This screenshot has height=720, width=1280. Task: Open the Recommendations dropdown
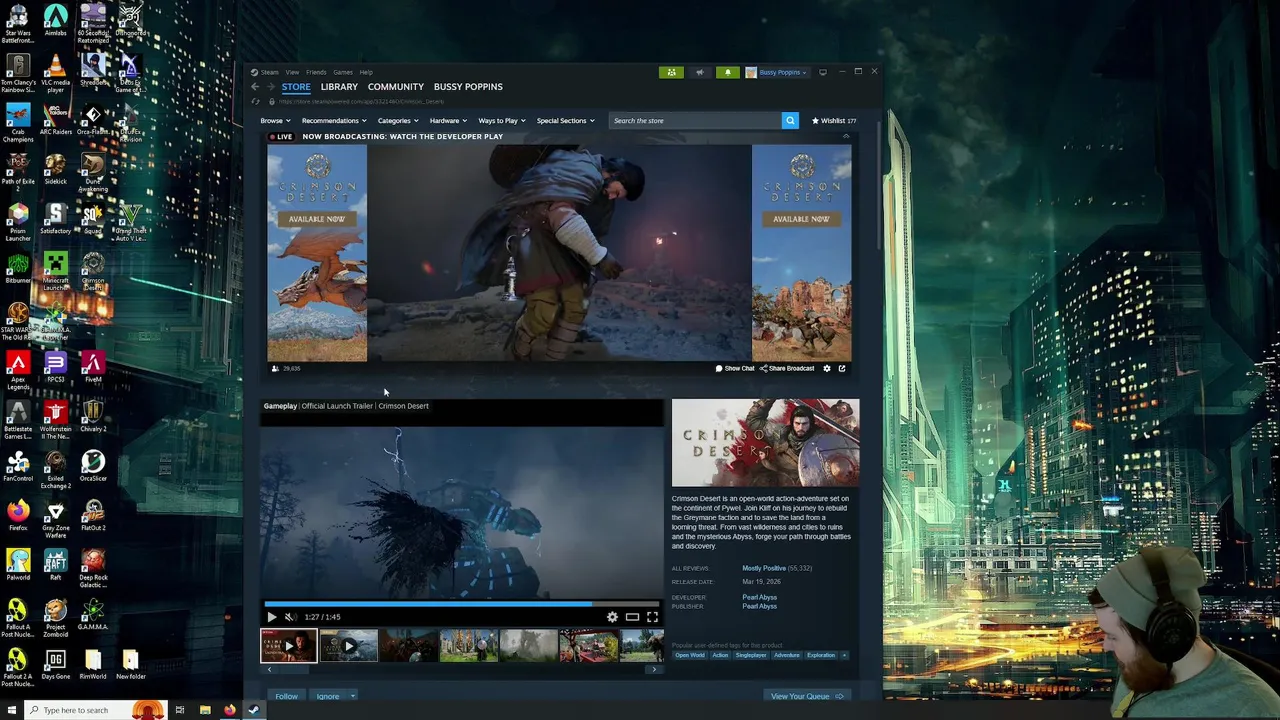tap(334, 121)
